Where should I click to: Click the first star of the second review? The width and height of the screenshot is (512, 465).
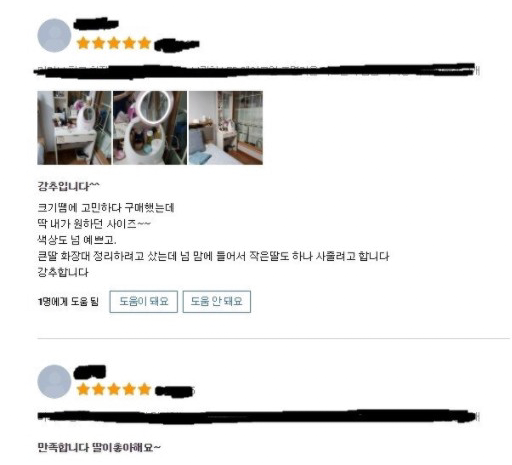tap(83, 389)
